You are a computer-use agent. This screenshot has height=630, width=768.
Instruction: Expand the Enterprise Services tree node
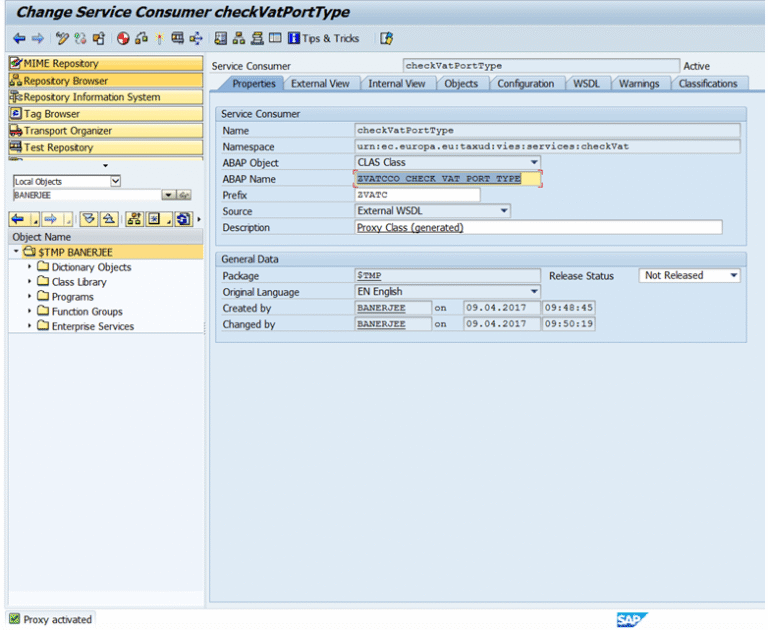coord(29,326)
